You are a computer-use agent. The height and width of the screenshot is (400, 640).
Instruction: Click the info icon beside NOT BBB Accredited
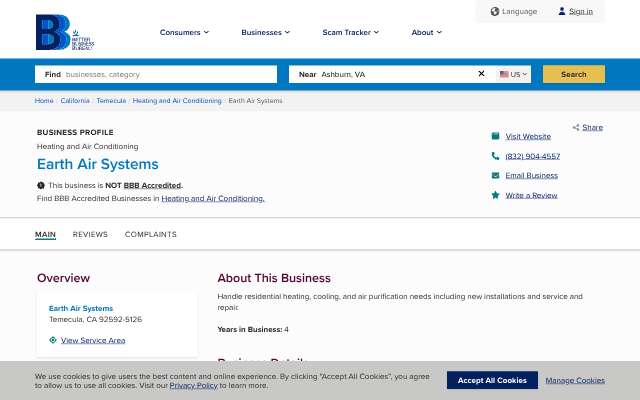40,185
